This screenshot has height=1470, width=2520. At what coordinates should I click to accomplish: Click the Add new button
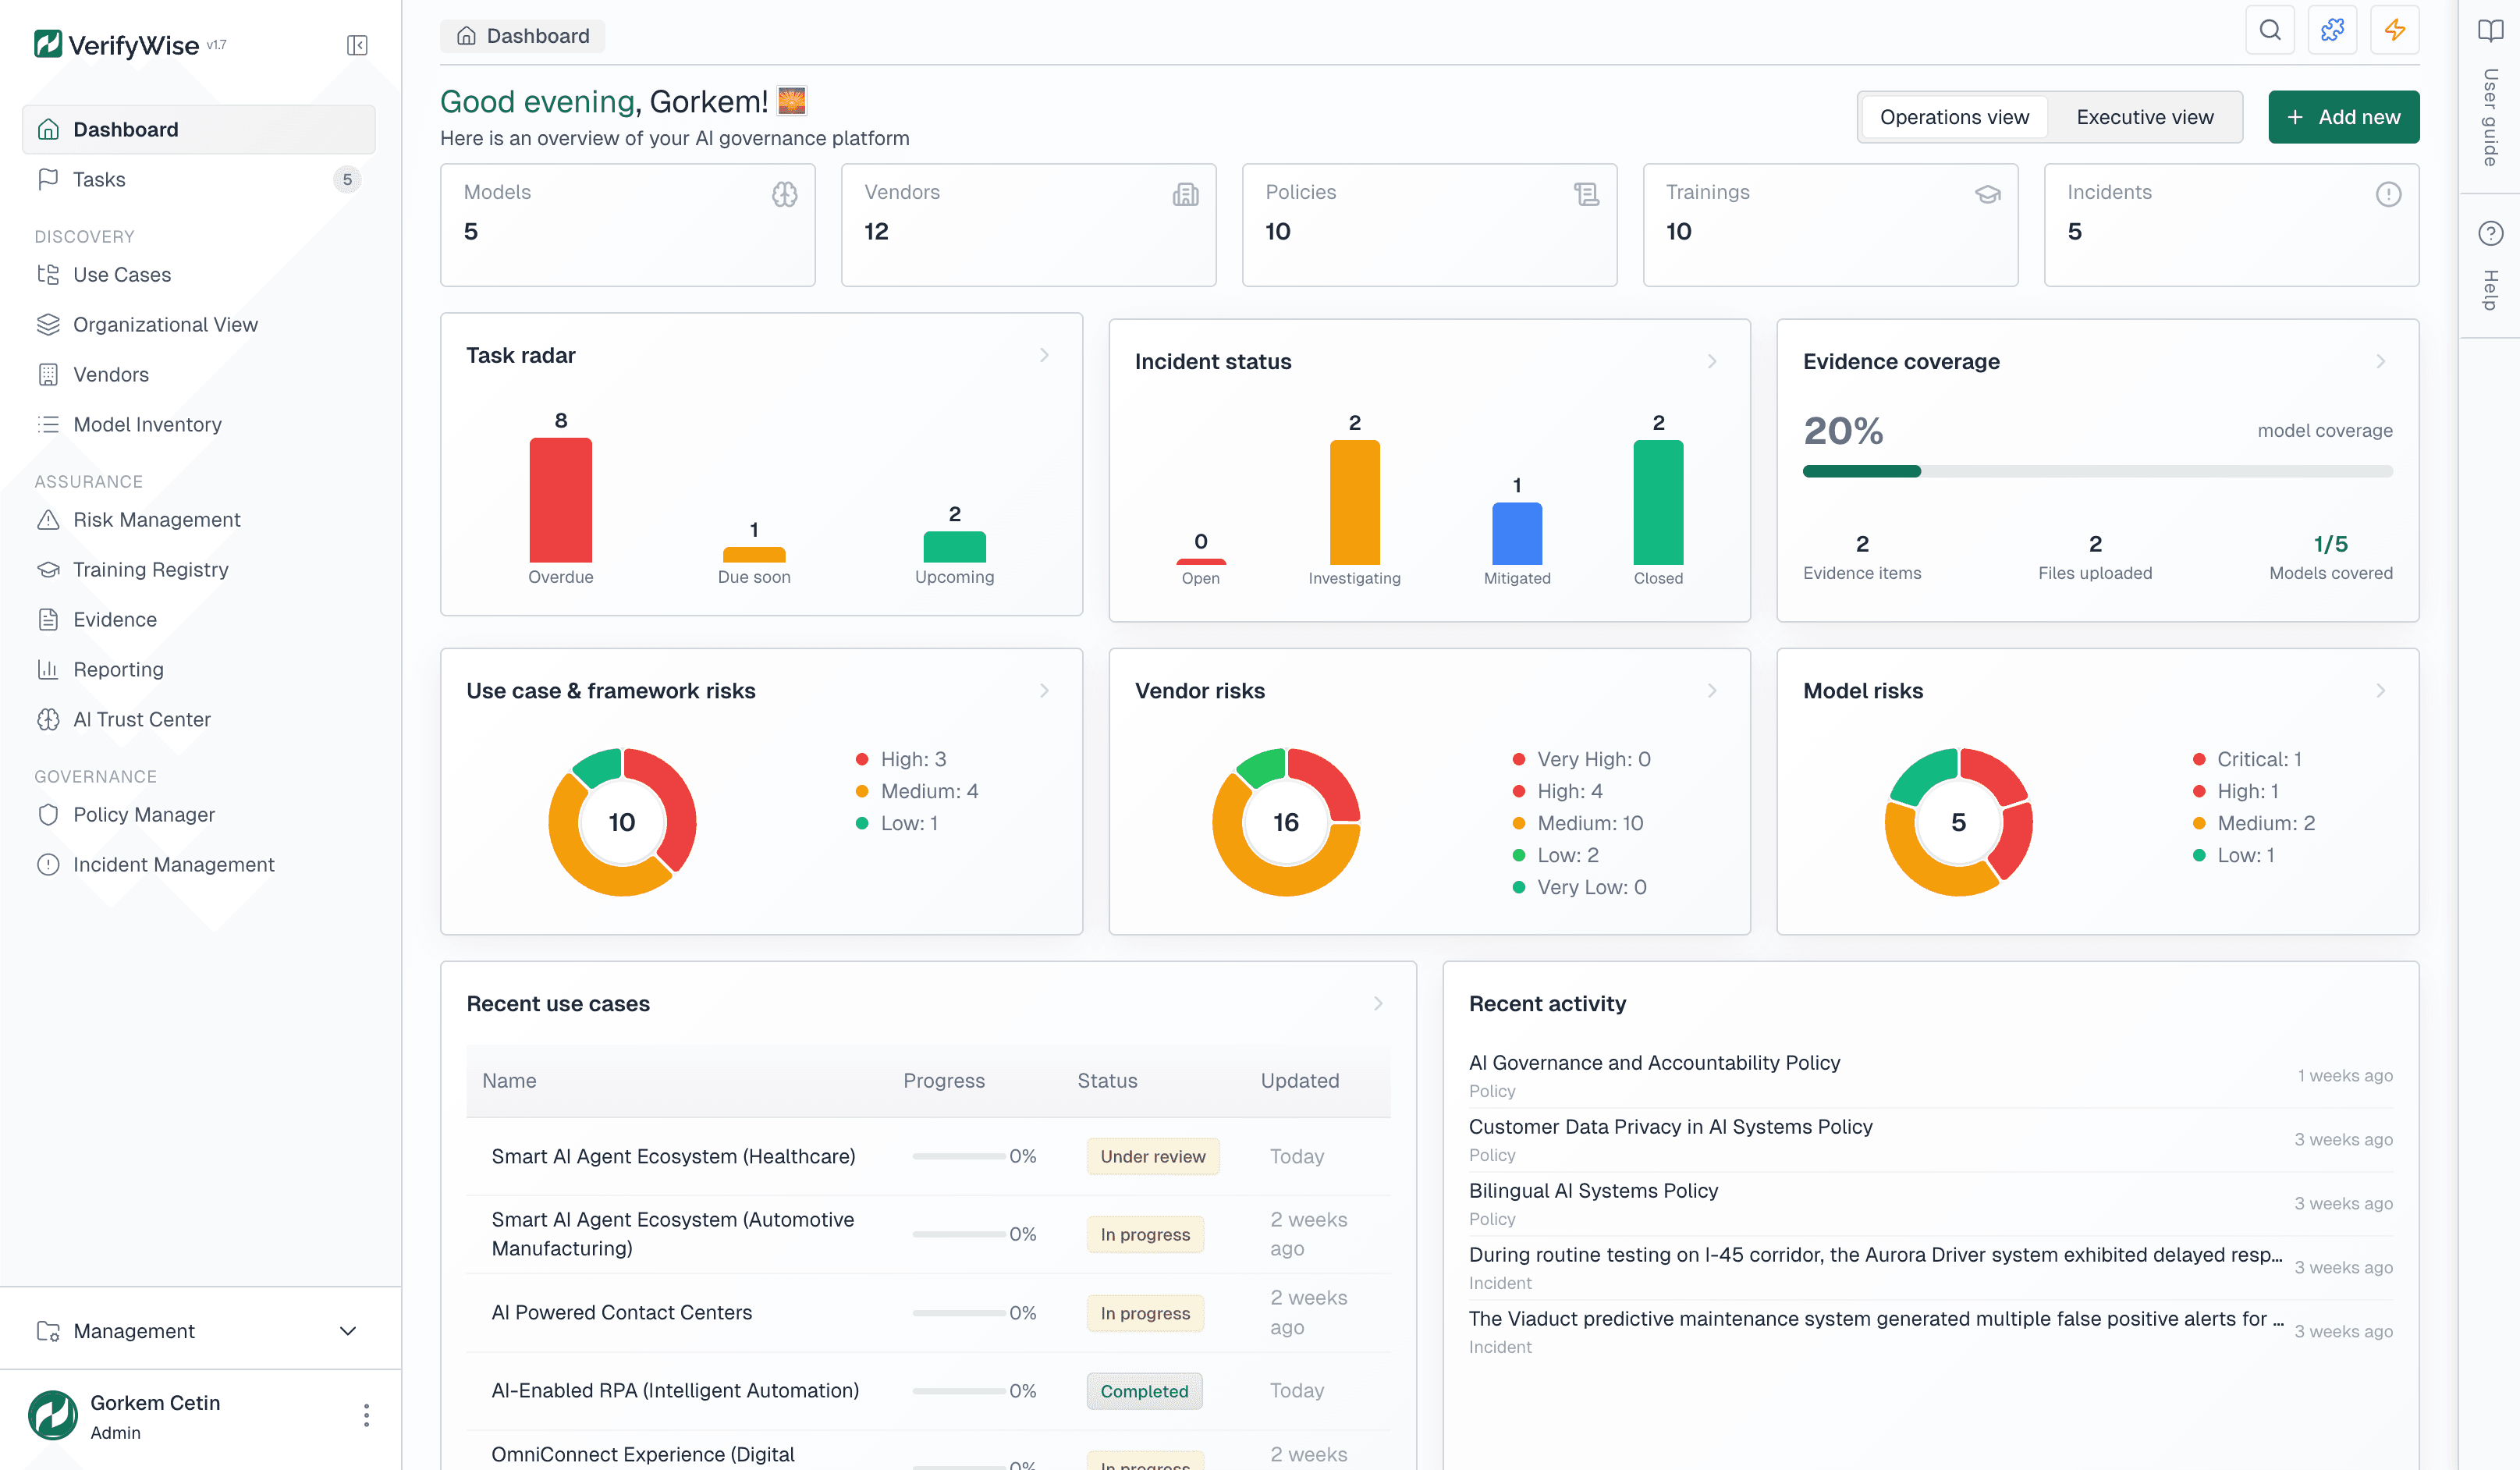tap(2343, 117)
